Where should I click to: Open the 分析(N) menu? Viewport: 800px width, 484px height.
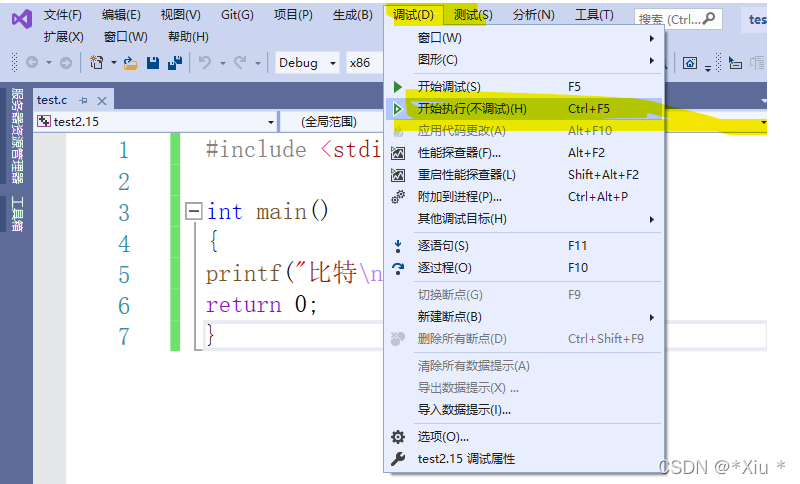534,15
